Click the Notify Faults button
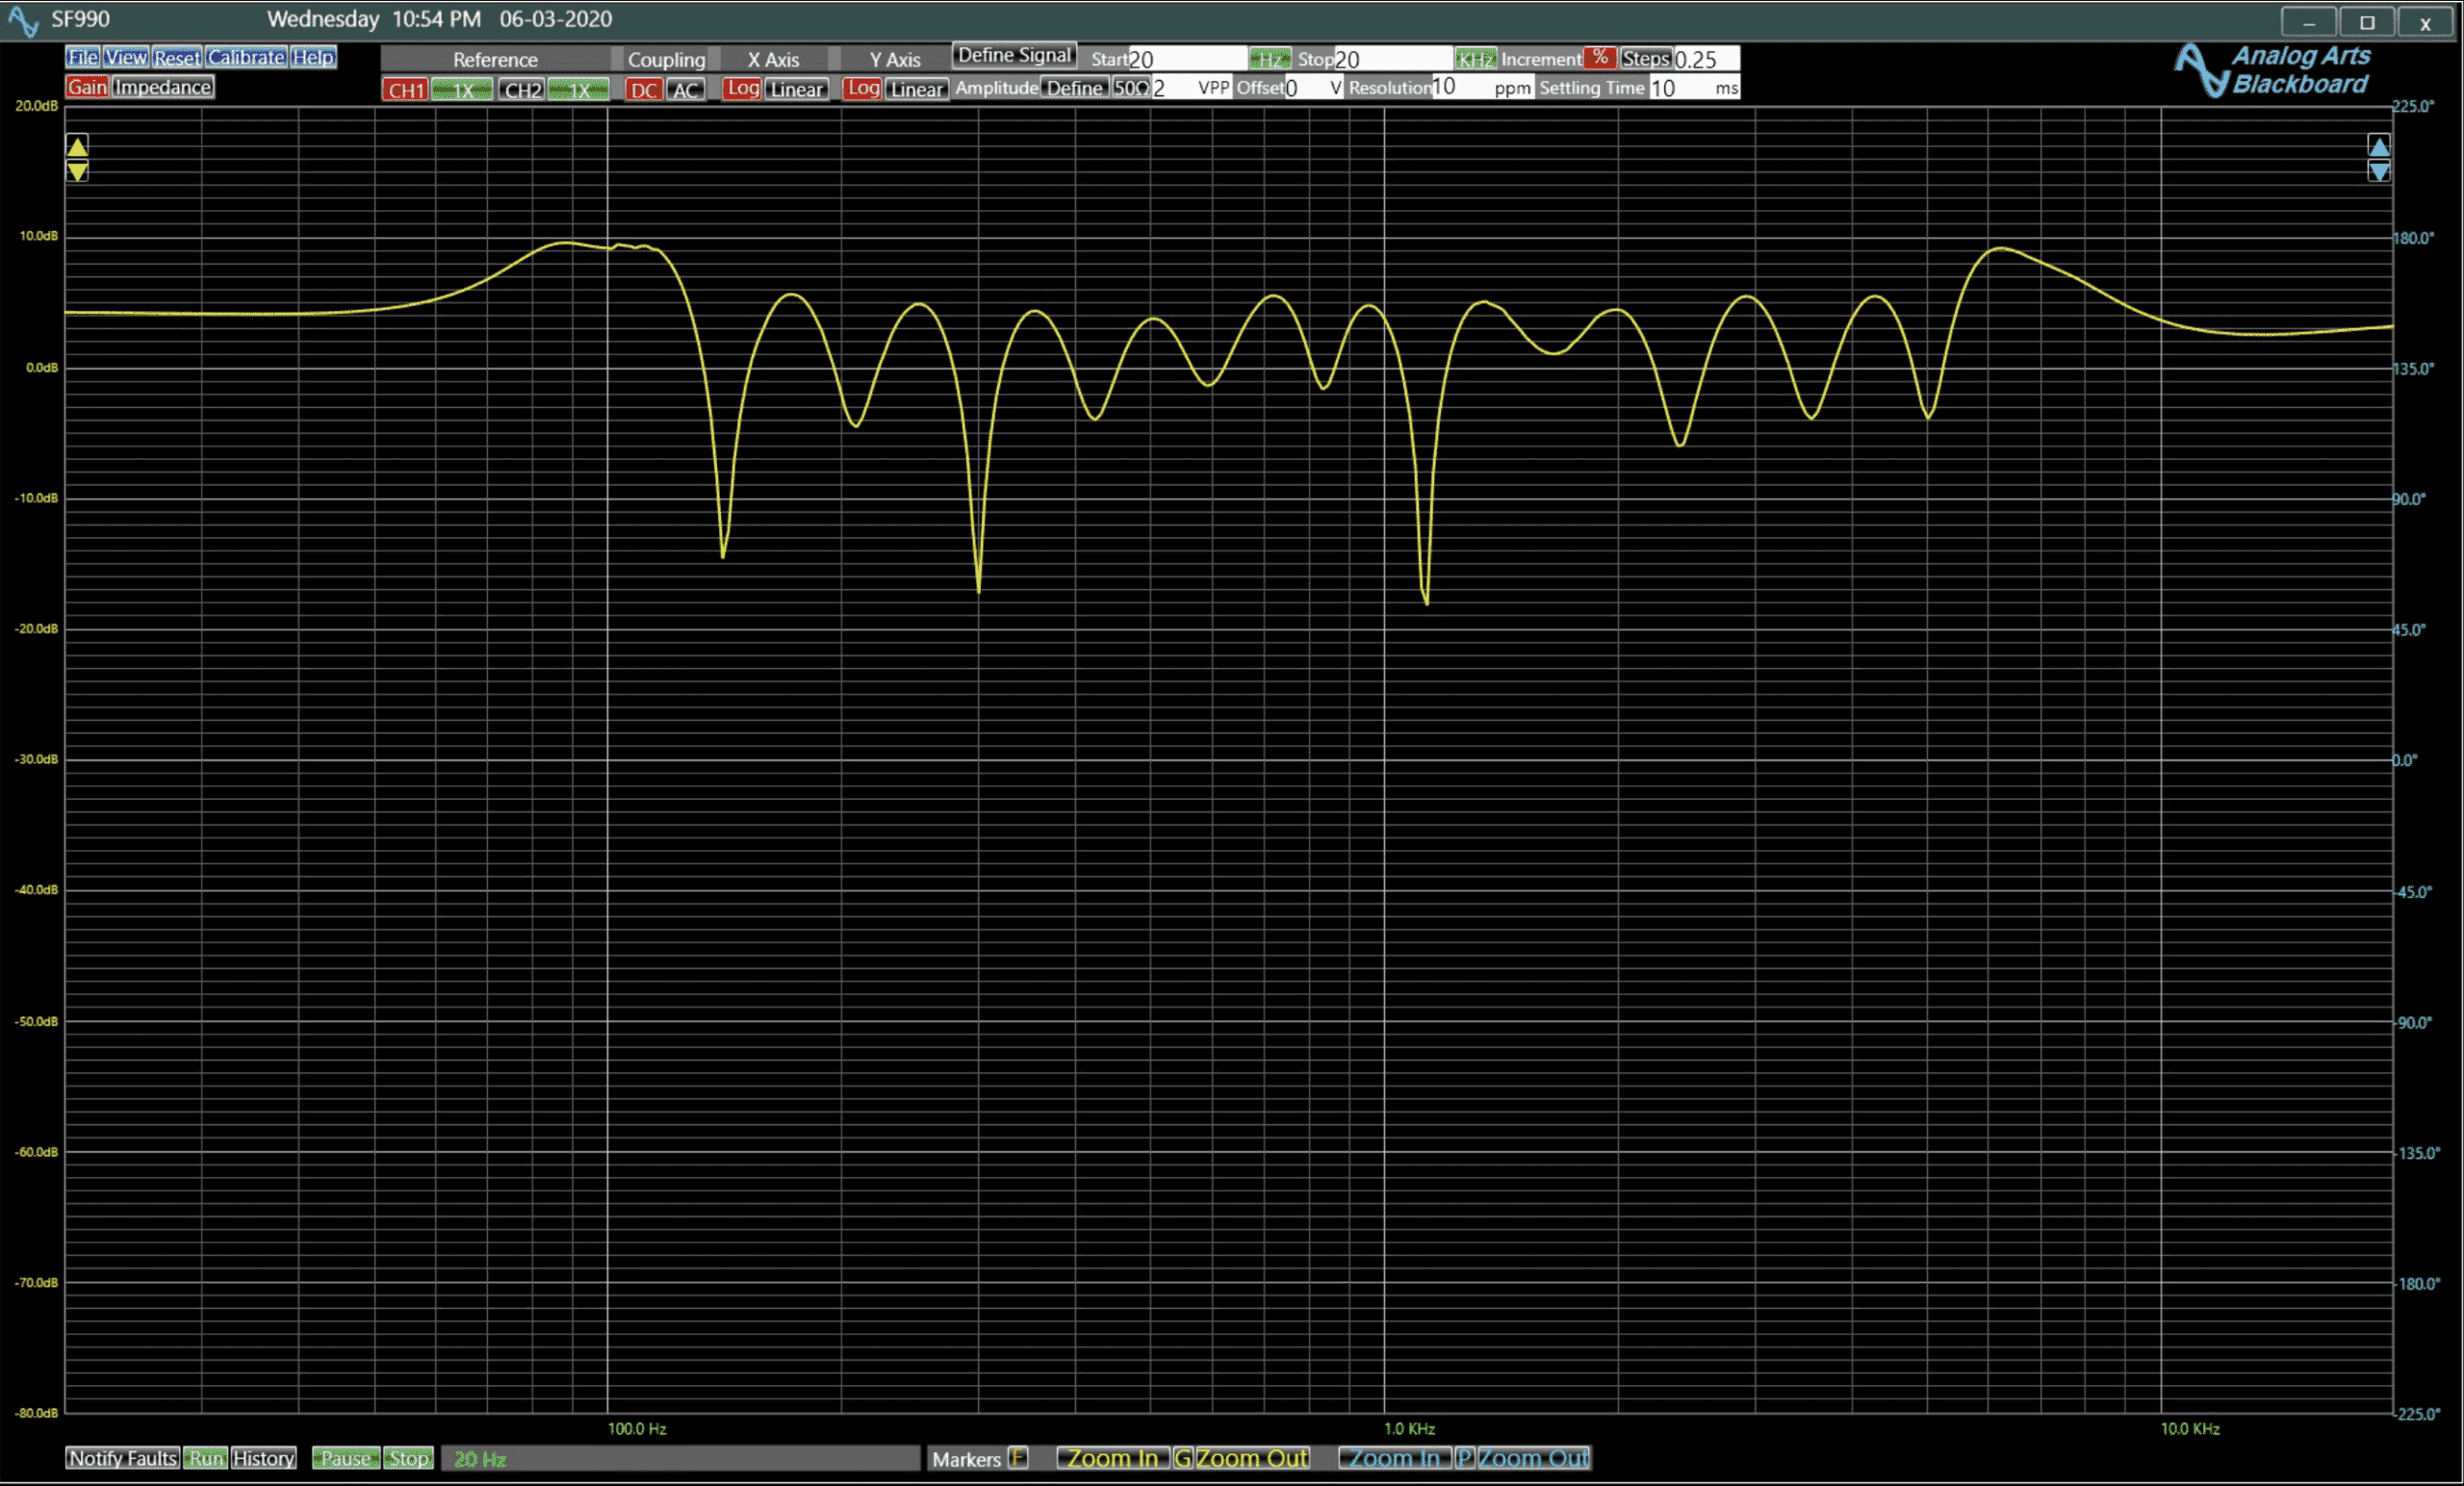This screenshot has width=2464, height=1486. (123, 1458)
